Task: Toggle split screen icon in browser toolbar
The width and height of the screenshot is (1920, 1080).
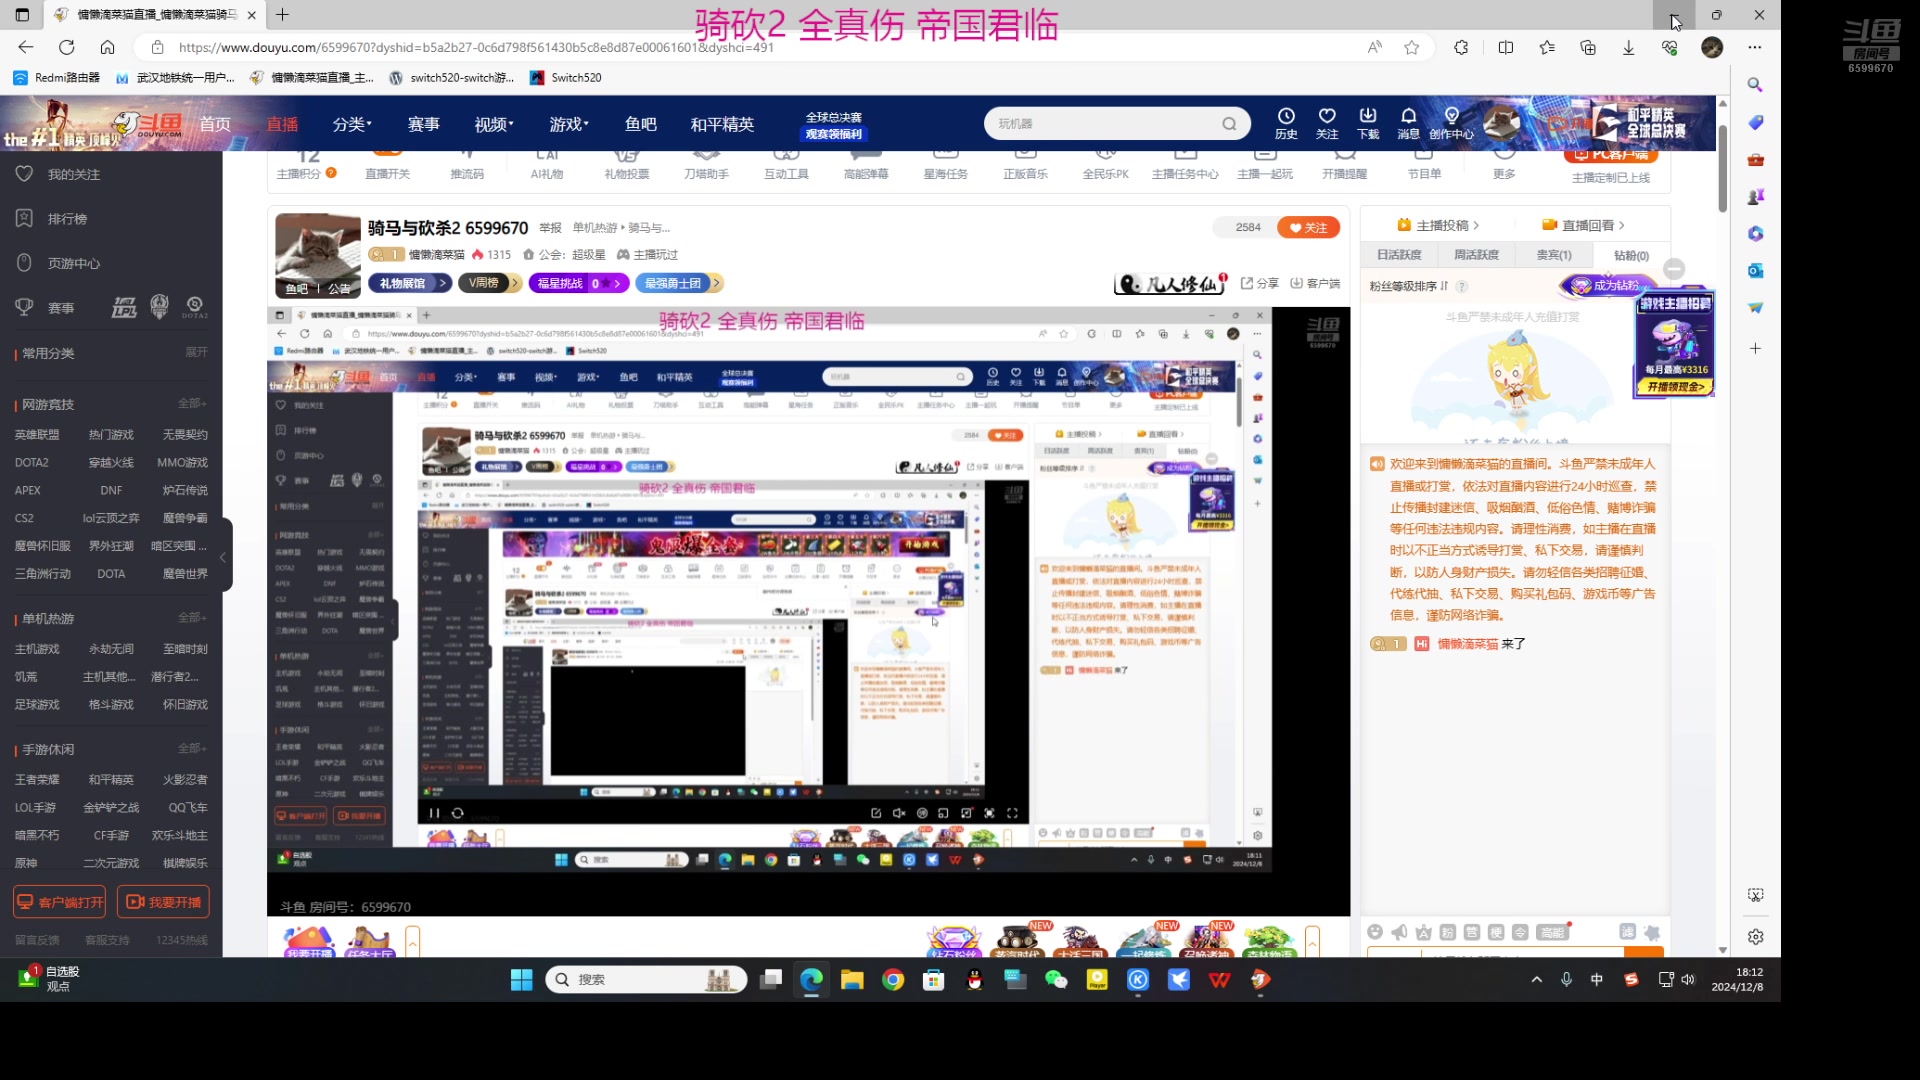Action: pos(1506,47)
